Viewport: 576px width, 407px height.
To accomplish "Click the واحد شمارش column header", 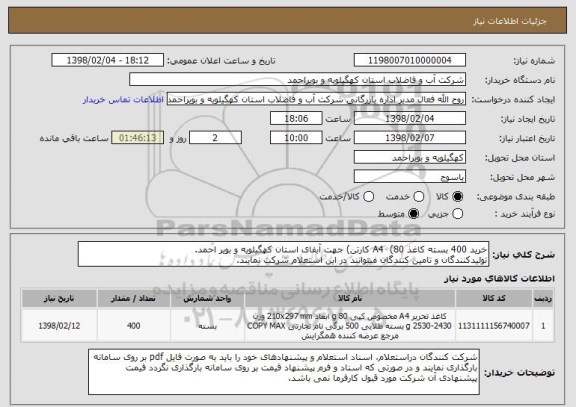I will 207,298.
